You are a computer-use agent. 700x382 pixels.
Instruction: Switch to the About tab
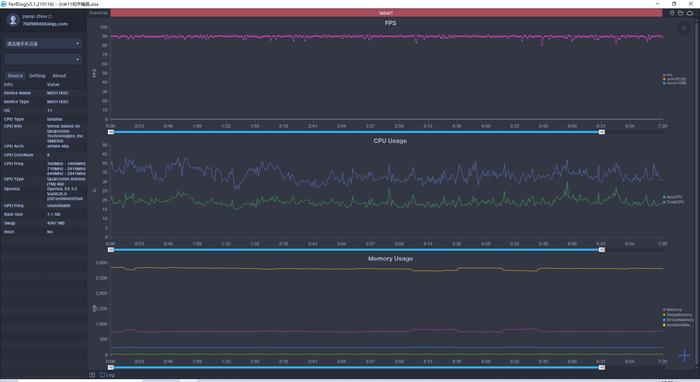[59, 76]
